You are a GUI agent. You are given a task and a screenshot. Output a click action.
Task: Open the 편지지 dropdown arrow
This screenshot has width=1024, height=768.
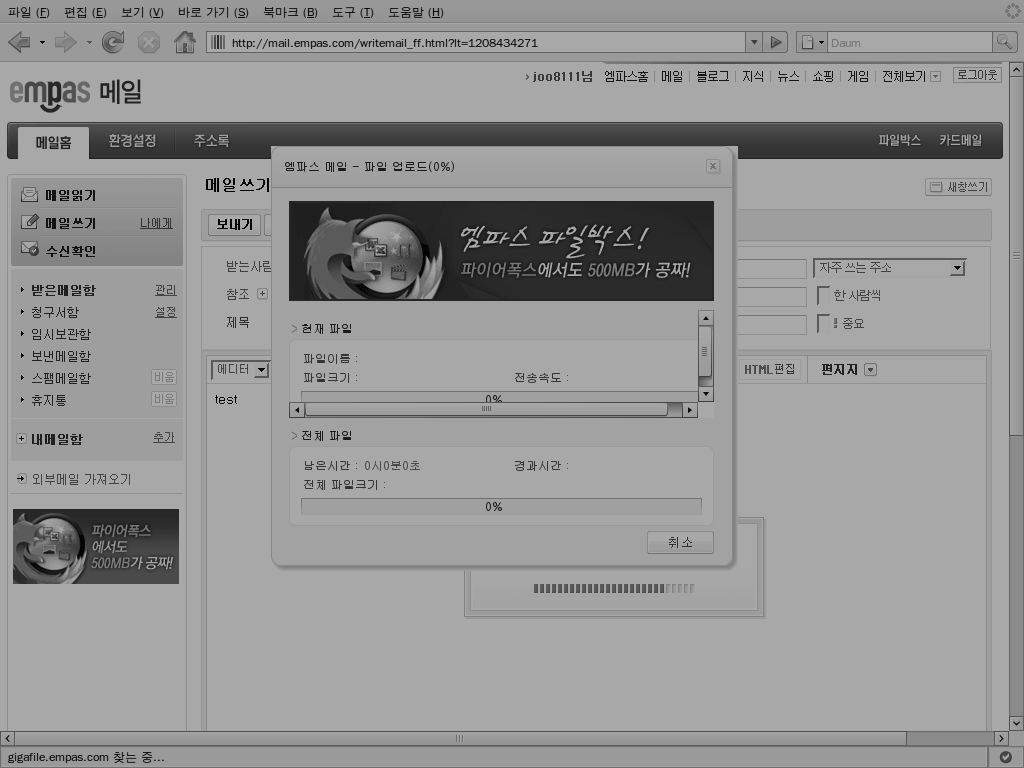pos(870,370)
